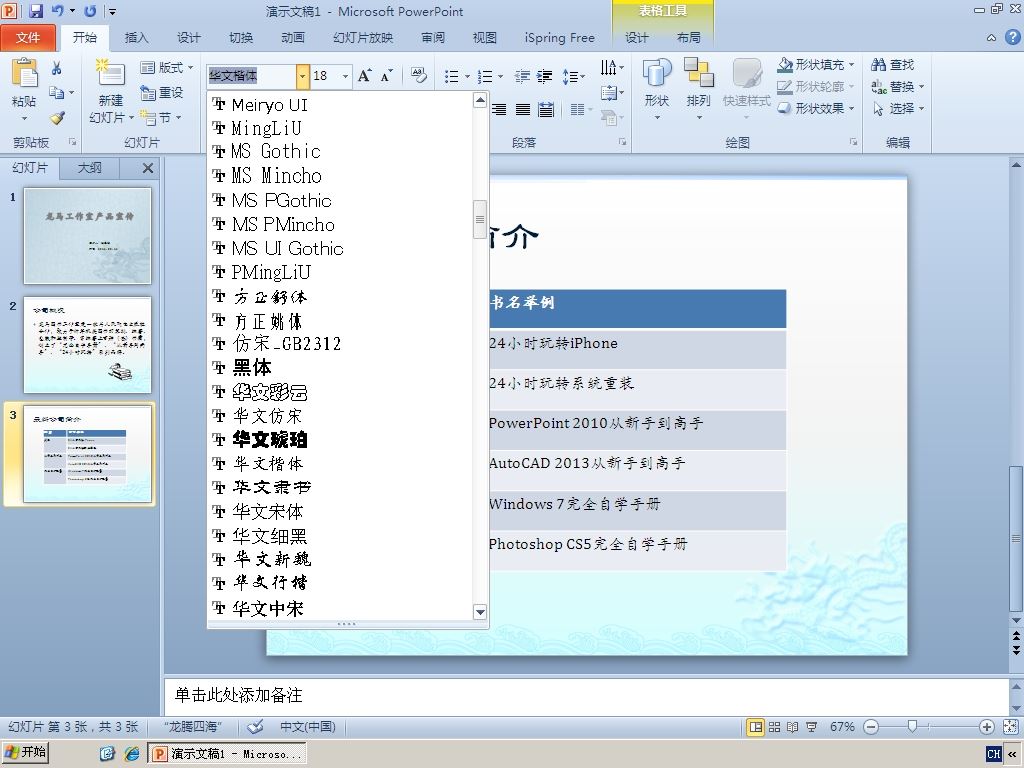Select slide 2 thumbnail
This screenshot has height=768, width=1024.
[x=88, y=345]
